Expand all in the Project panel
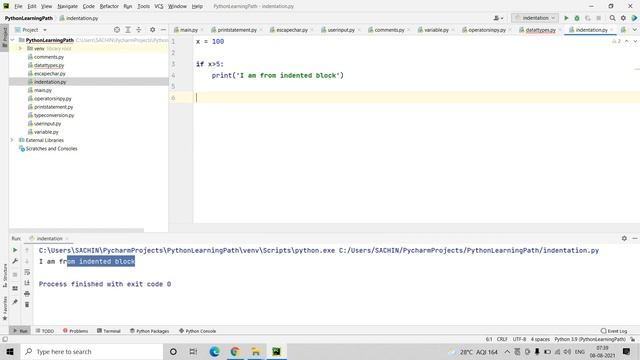The image size is (640, 360). [128, 30]
